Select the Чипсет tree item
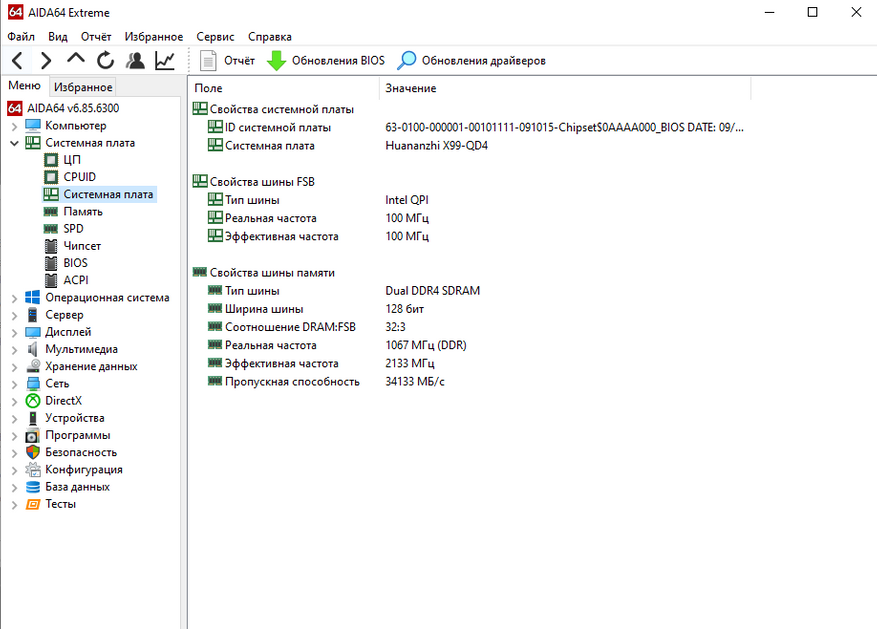Screen dimensions: 877x629 tap(81, 246)
